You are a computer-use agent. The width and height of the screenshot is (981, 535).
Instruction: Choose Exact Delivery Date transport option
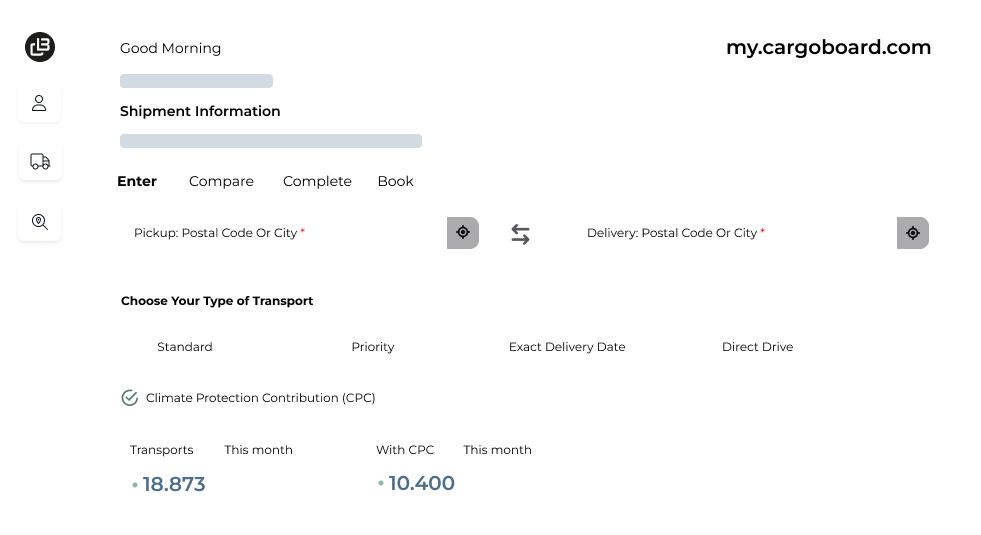[566, 347]
